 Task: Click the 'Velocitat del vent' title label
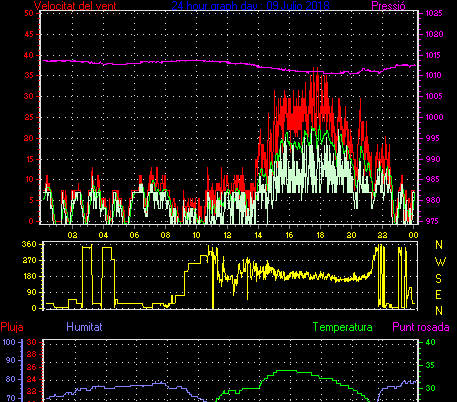75,6
